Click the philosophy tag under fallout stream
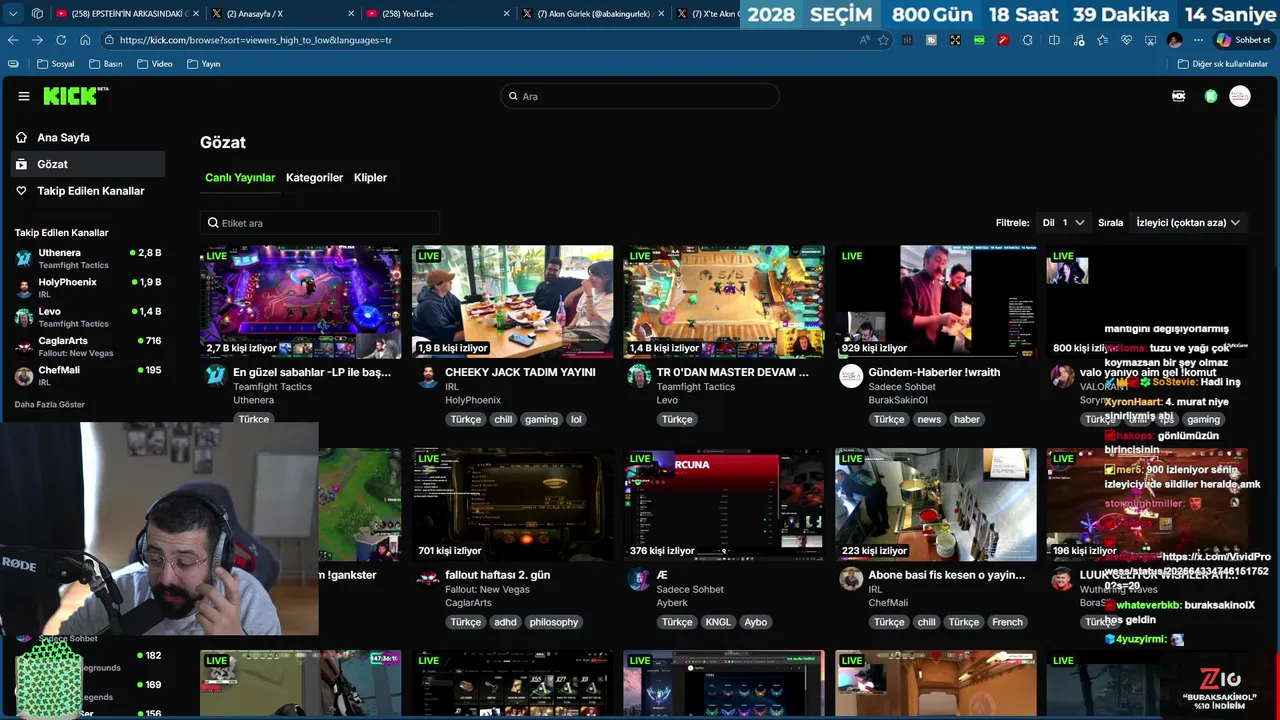Screen dimensions: 1280x720 point(554,622)
